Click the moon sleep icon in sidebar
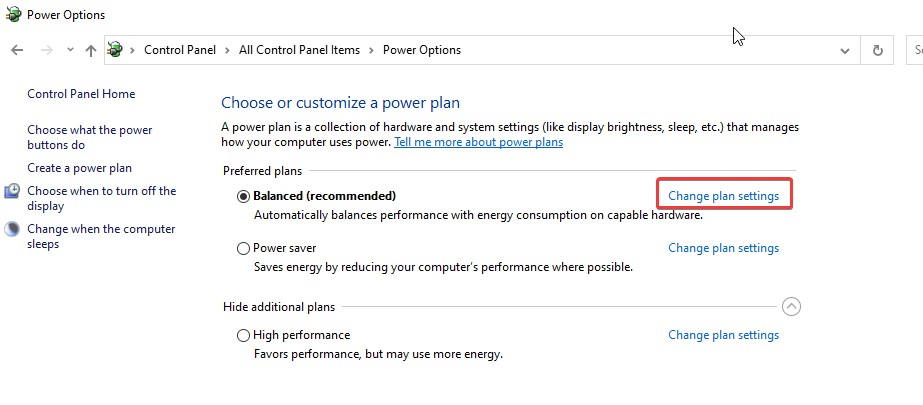The image size is (923, 405). tap(12, 229)
